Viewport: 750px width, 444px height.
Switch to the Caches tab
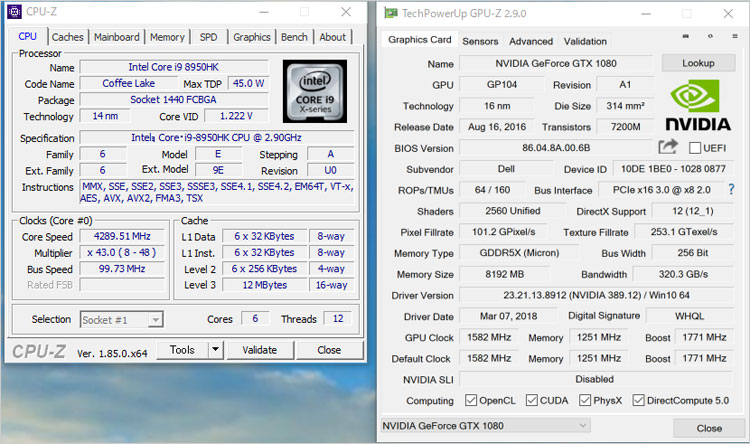[x=67, y=37]
